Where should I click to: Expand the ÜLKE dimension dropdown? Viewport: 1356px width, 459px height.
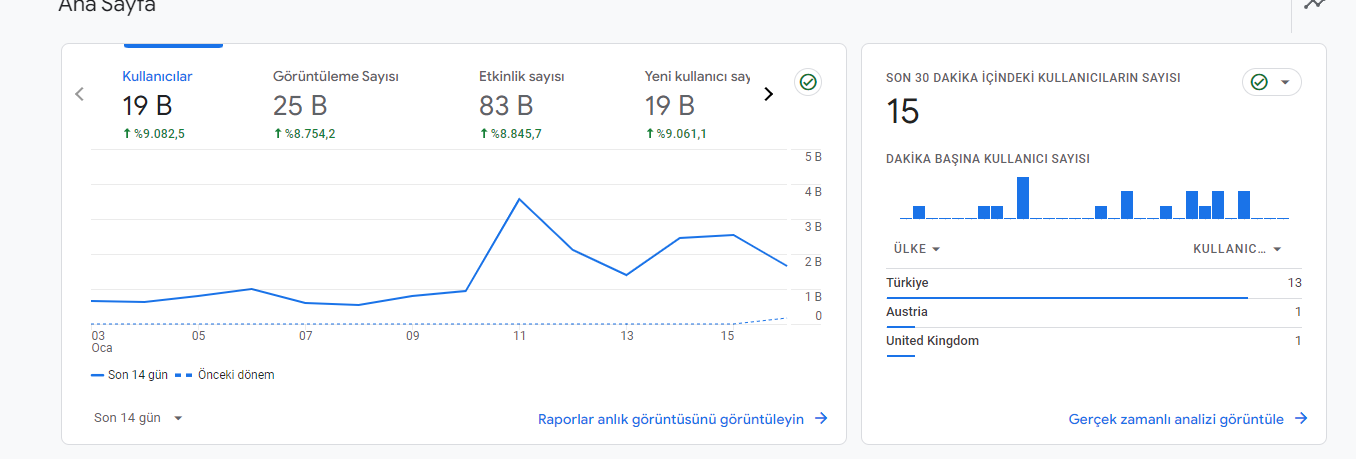916,249
